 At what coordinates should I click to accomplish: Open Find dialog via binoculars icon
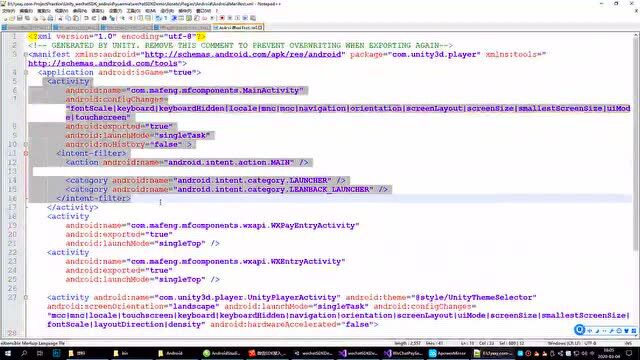click(x=104, y=18)
